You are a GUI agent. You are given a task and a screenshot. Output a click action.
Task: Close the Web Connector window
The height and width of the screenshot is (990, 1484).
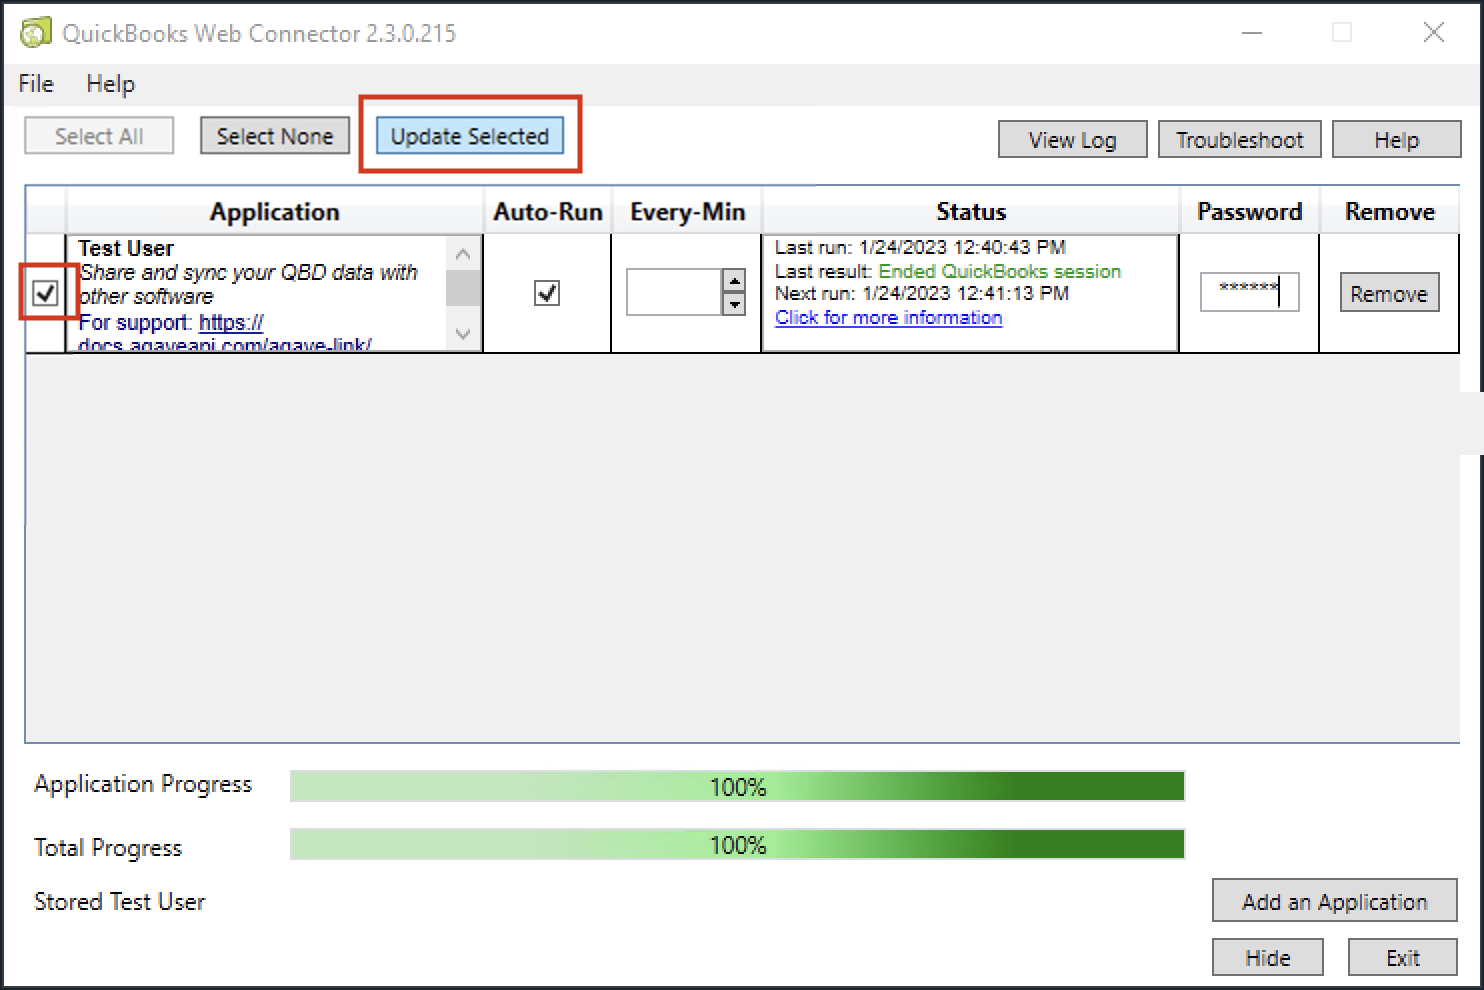click(1434, 33)
